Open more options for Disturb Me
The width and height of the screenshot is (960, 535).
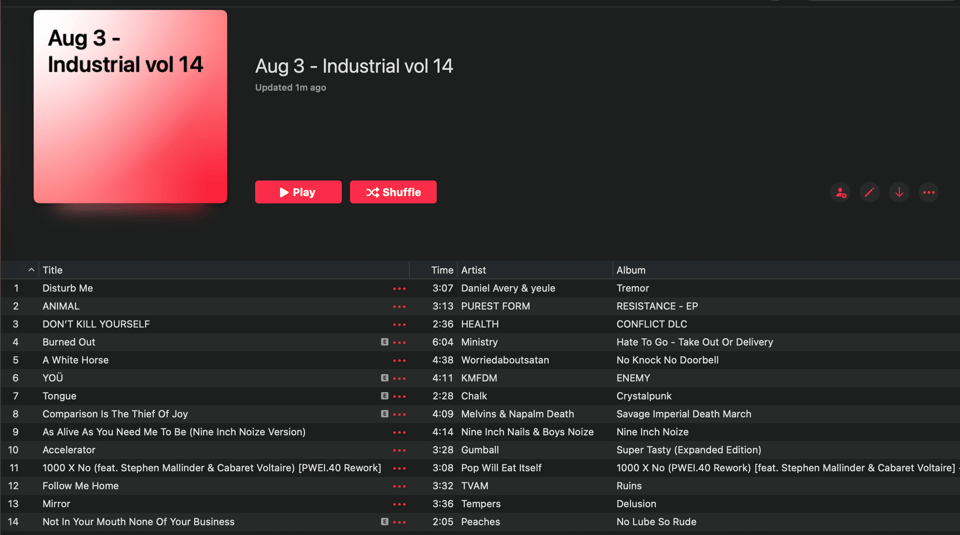(399, 288)
